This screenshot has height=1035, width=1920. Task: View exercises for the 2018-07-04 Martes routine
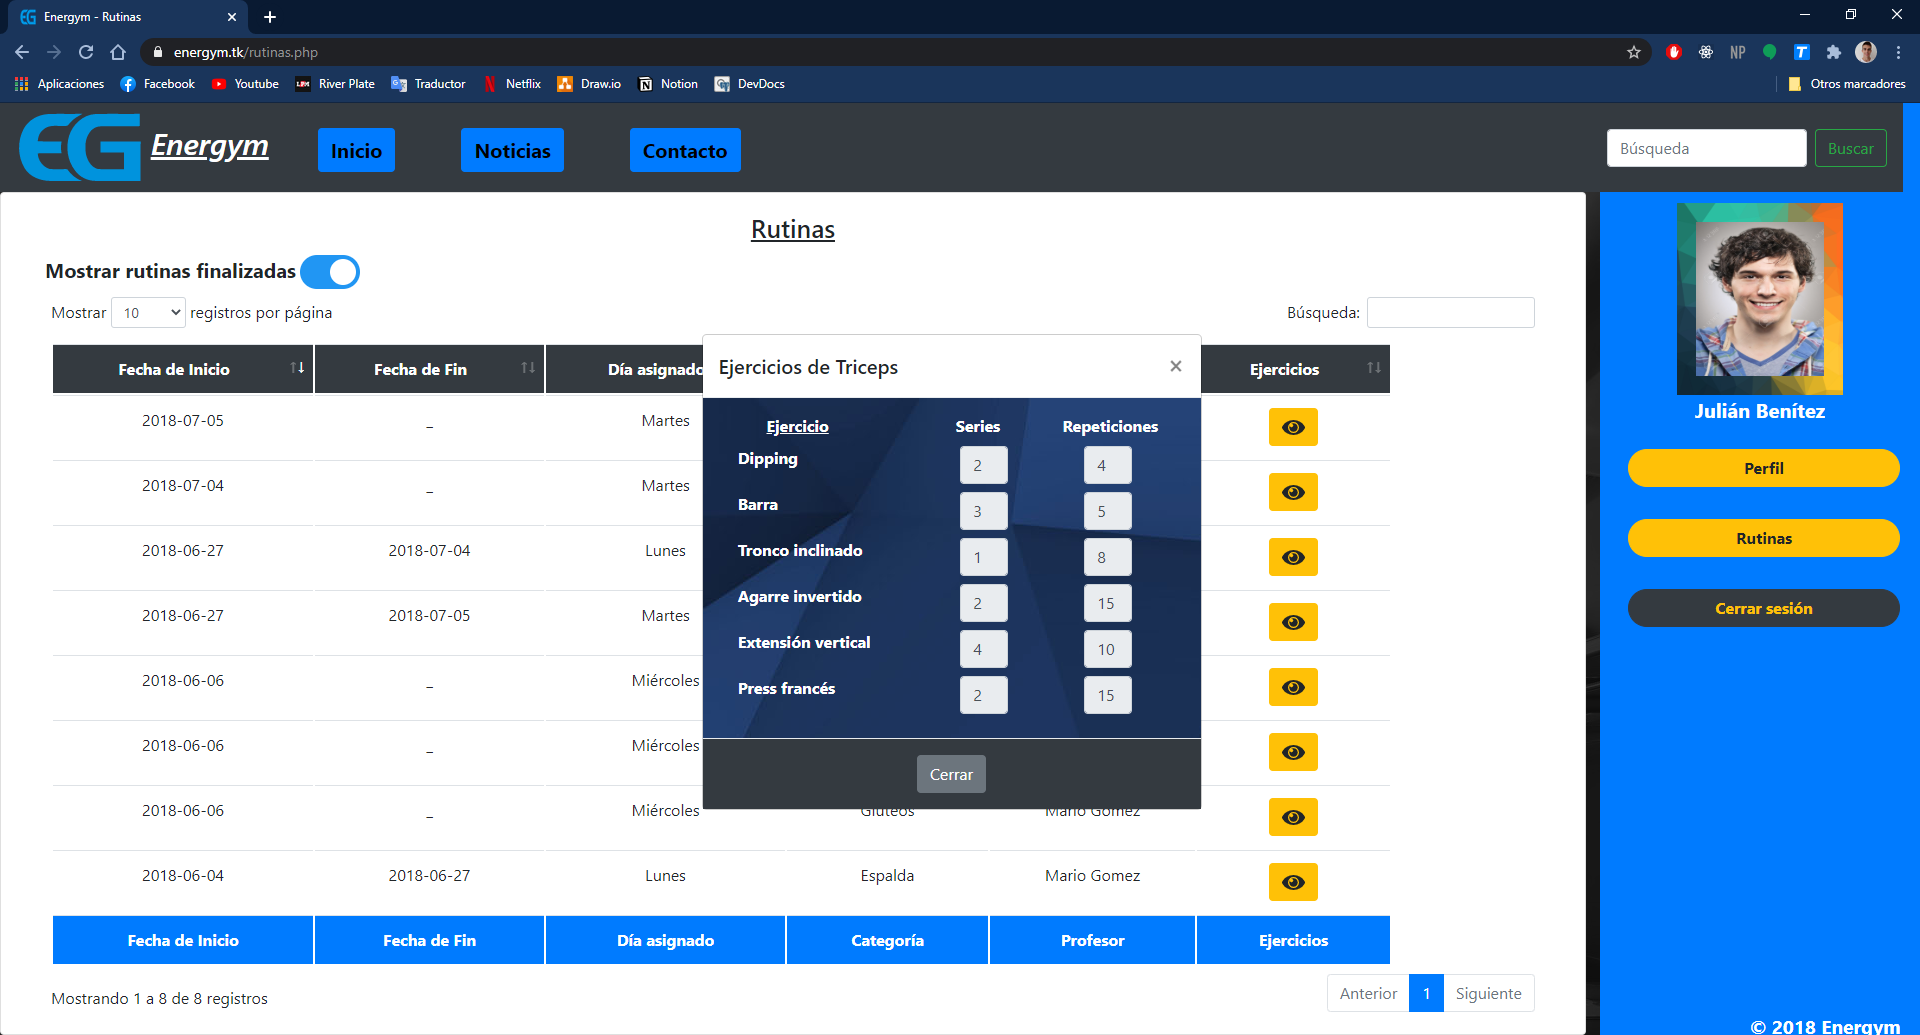[1293, 492]
